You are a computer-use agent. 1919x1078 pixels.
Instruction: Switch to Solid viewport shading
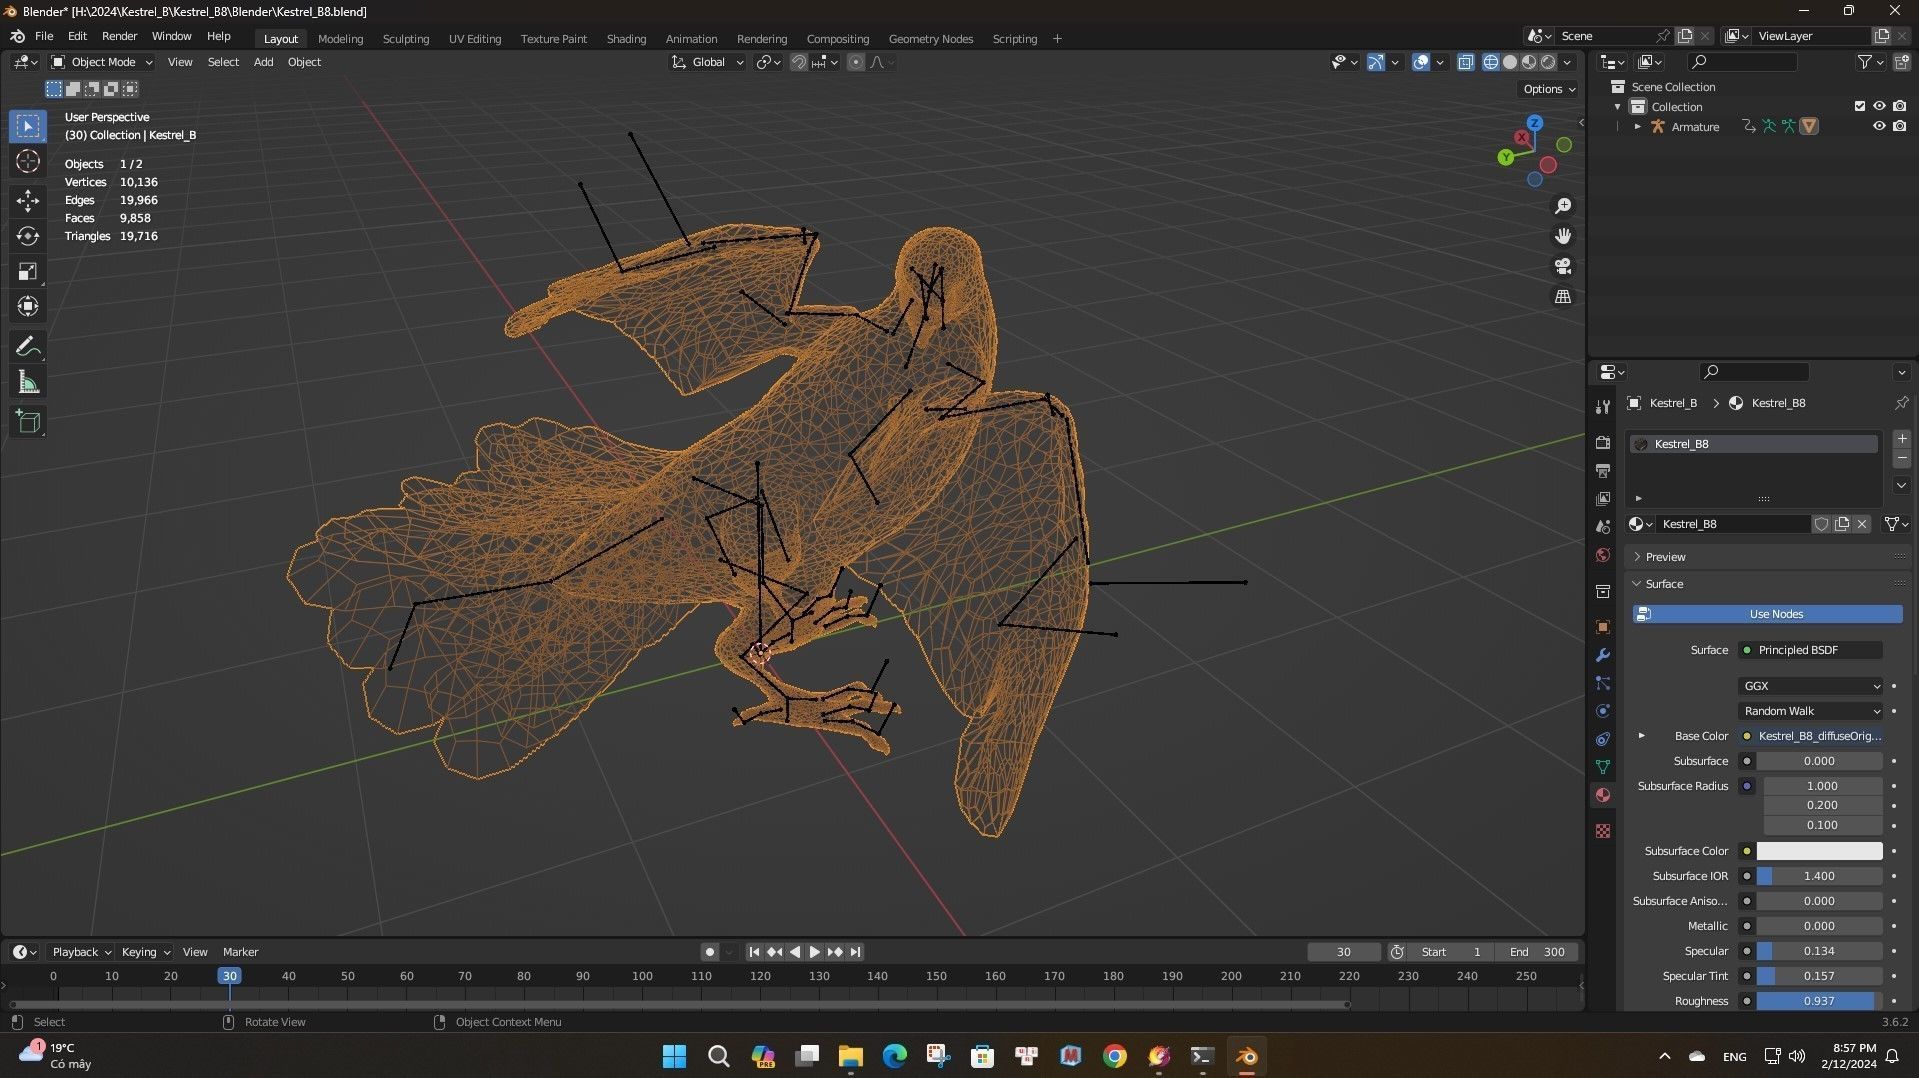1510,62
